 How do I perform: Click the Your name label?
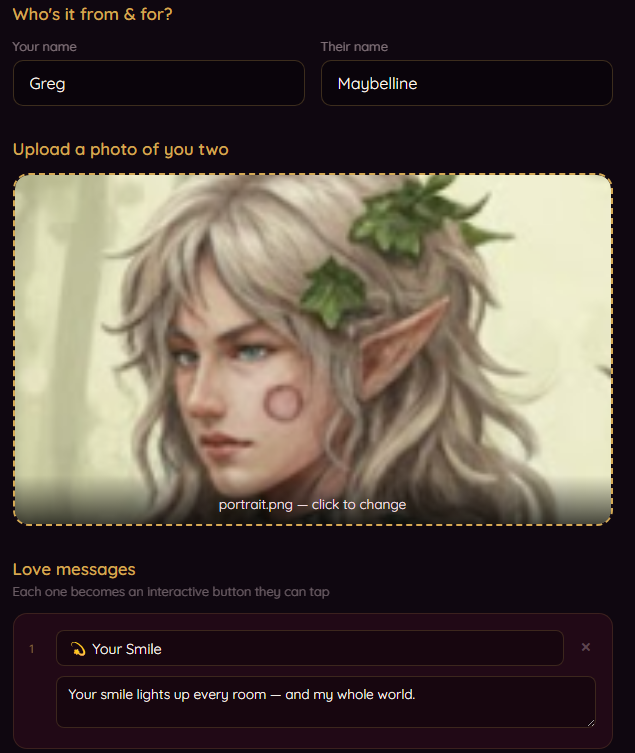[44, 47]
